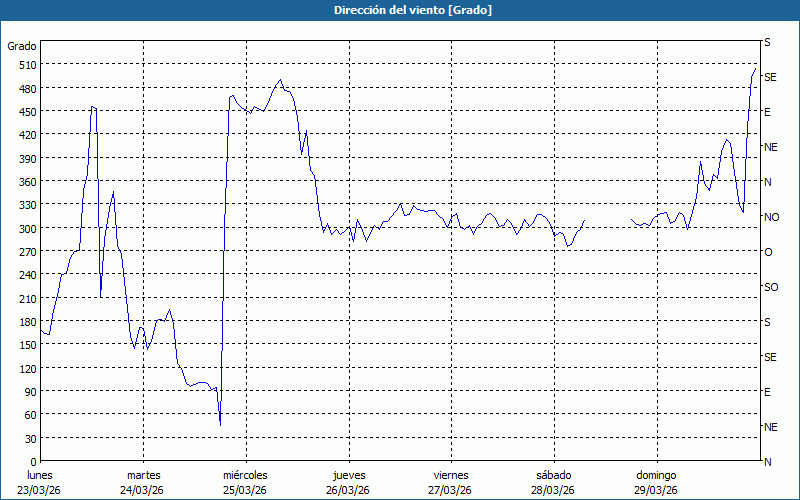Click the 150 label on left axis
The image size is (800, 500).
coord(24,345)
